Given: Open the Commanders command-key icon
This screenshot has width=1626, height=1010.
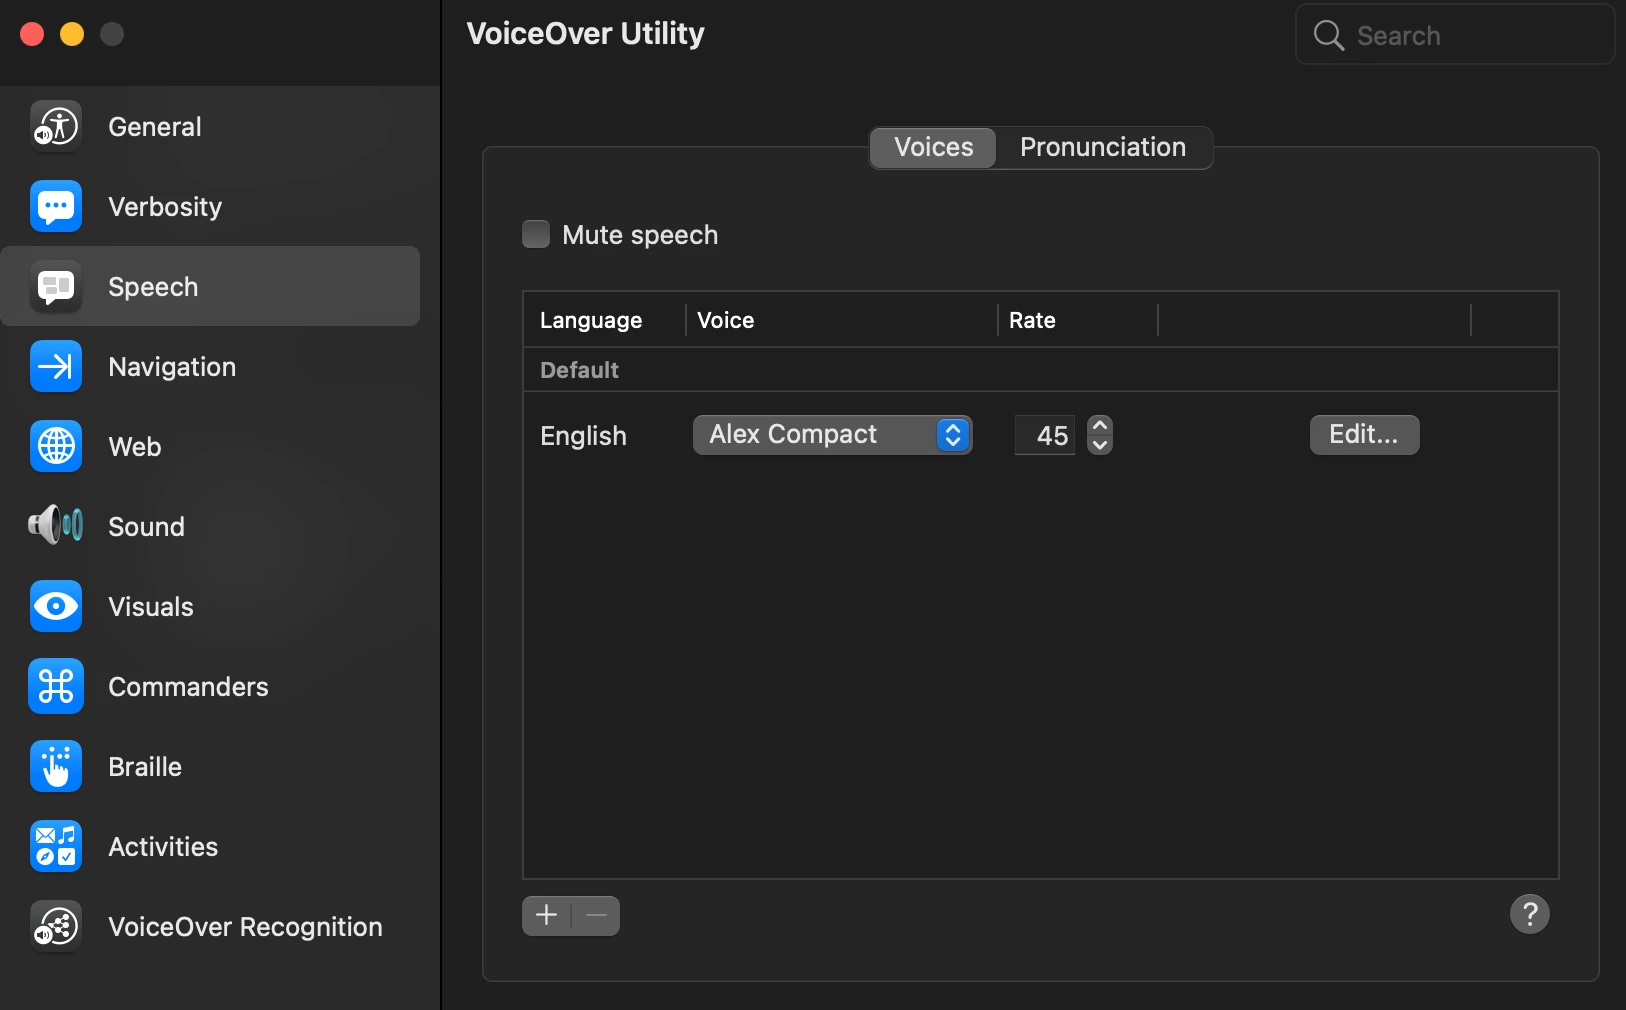Looking at the screenshot, I should pos(56,687).
